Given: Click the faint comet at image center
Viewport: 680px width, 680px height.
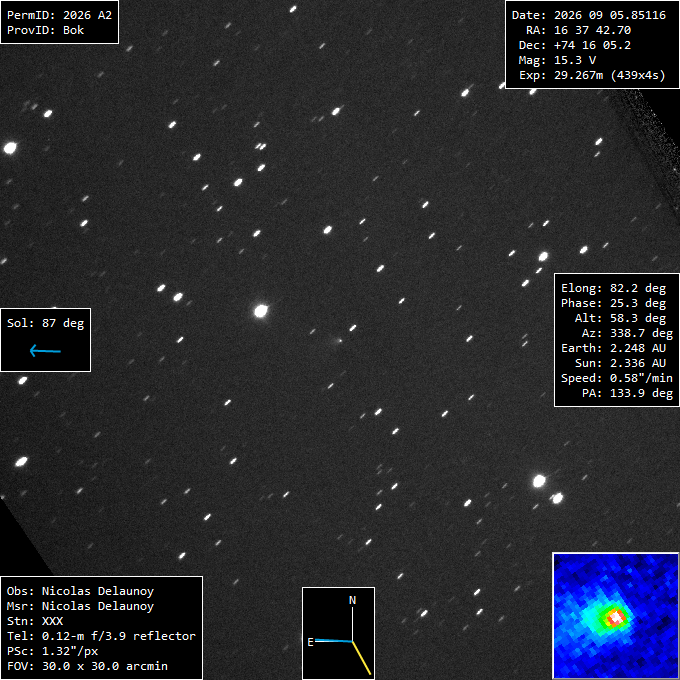Looking at the screenshot, I should (x=339, y=341).
